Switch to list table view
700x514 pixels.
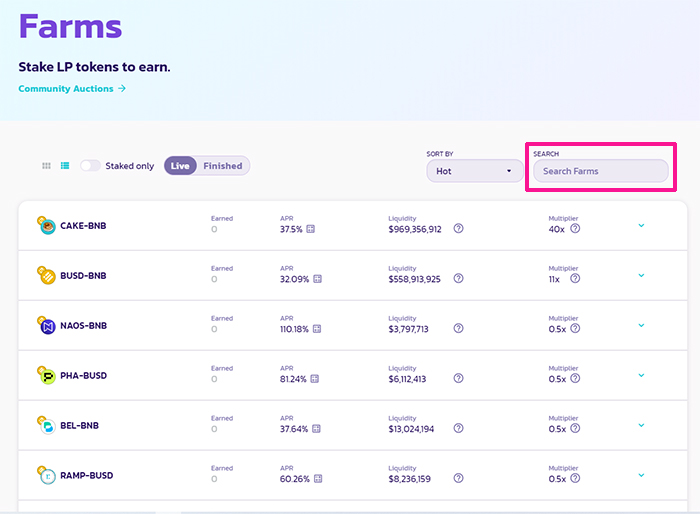click(x=65, y=166)
